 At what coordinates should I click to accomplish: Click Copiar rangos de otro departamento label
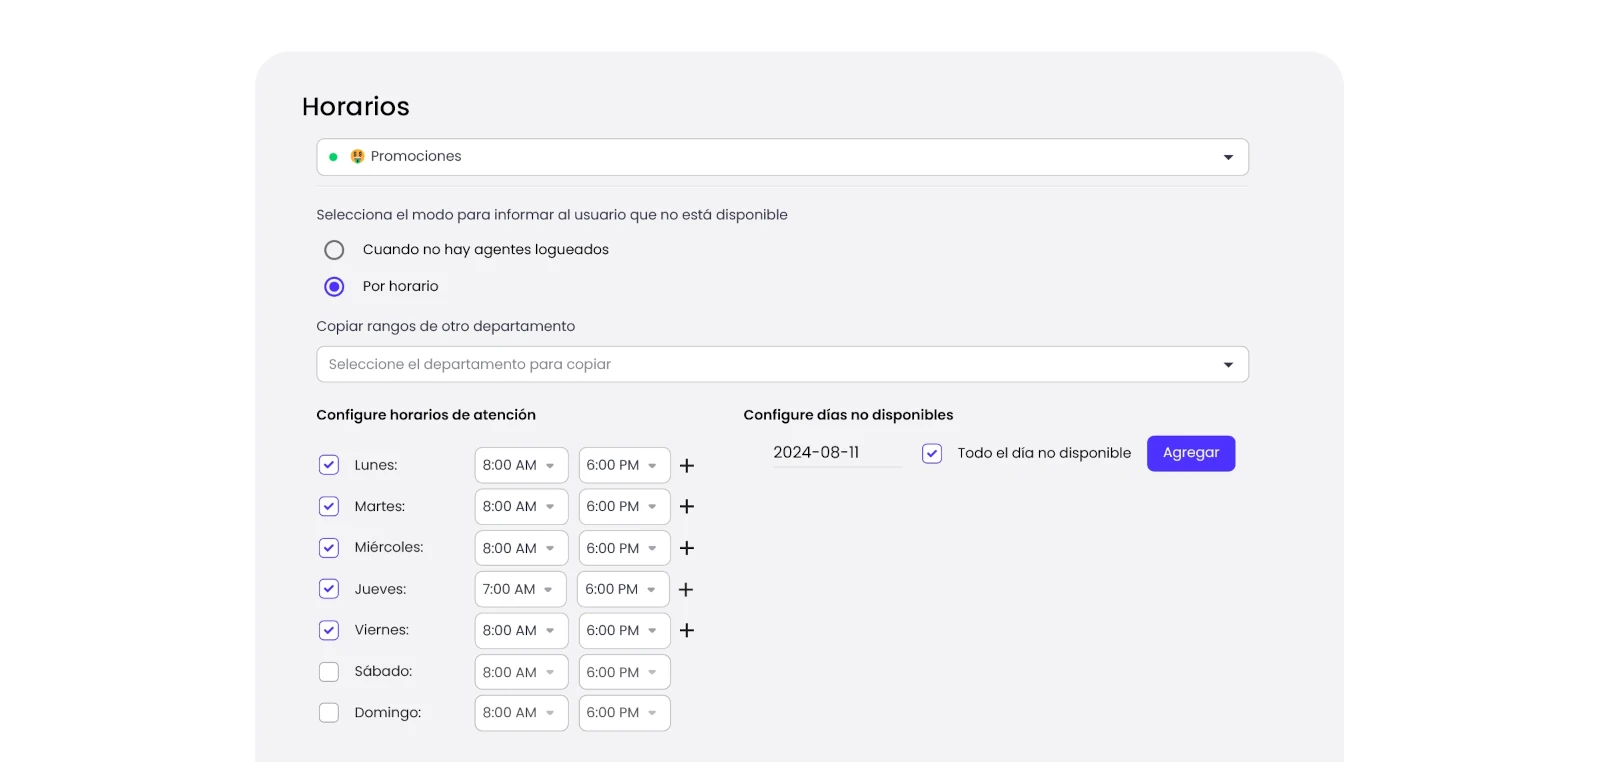446,327
